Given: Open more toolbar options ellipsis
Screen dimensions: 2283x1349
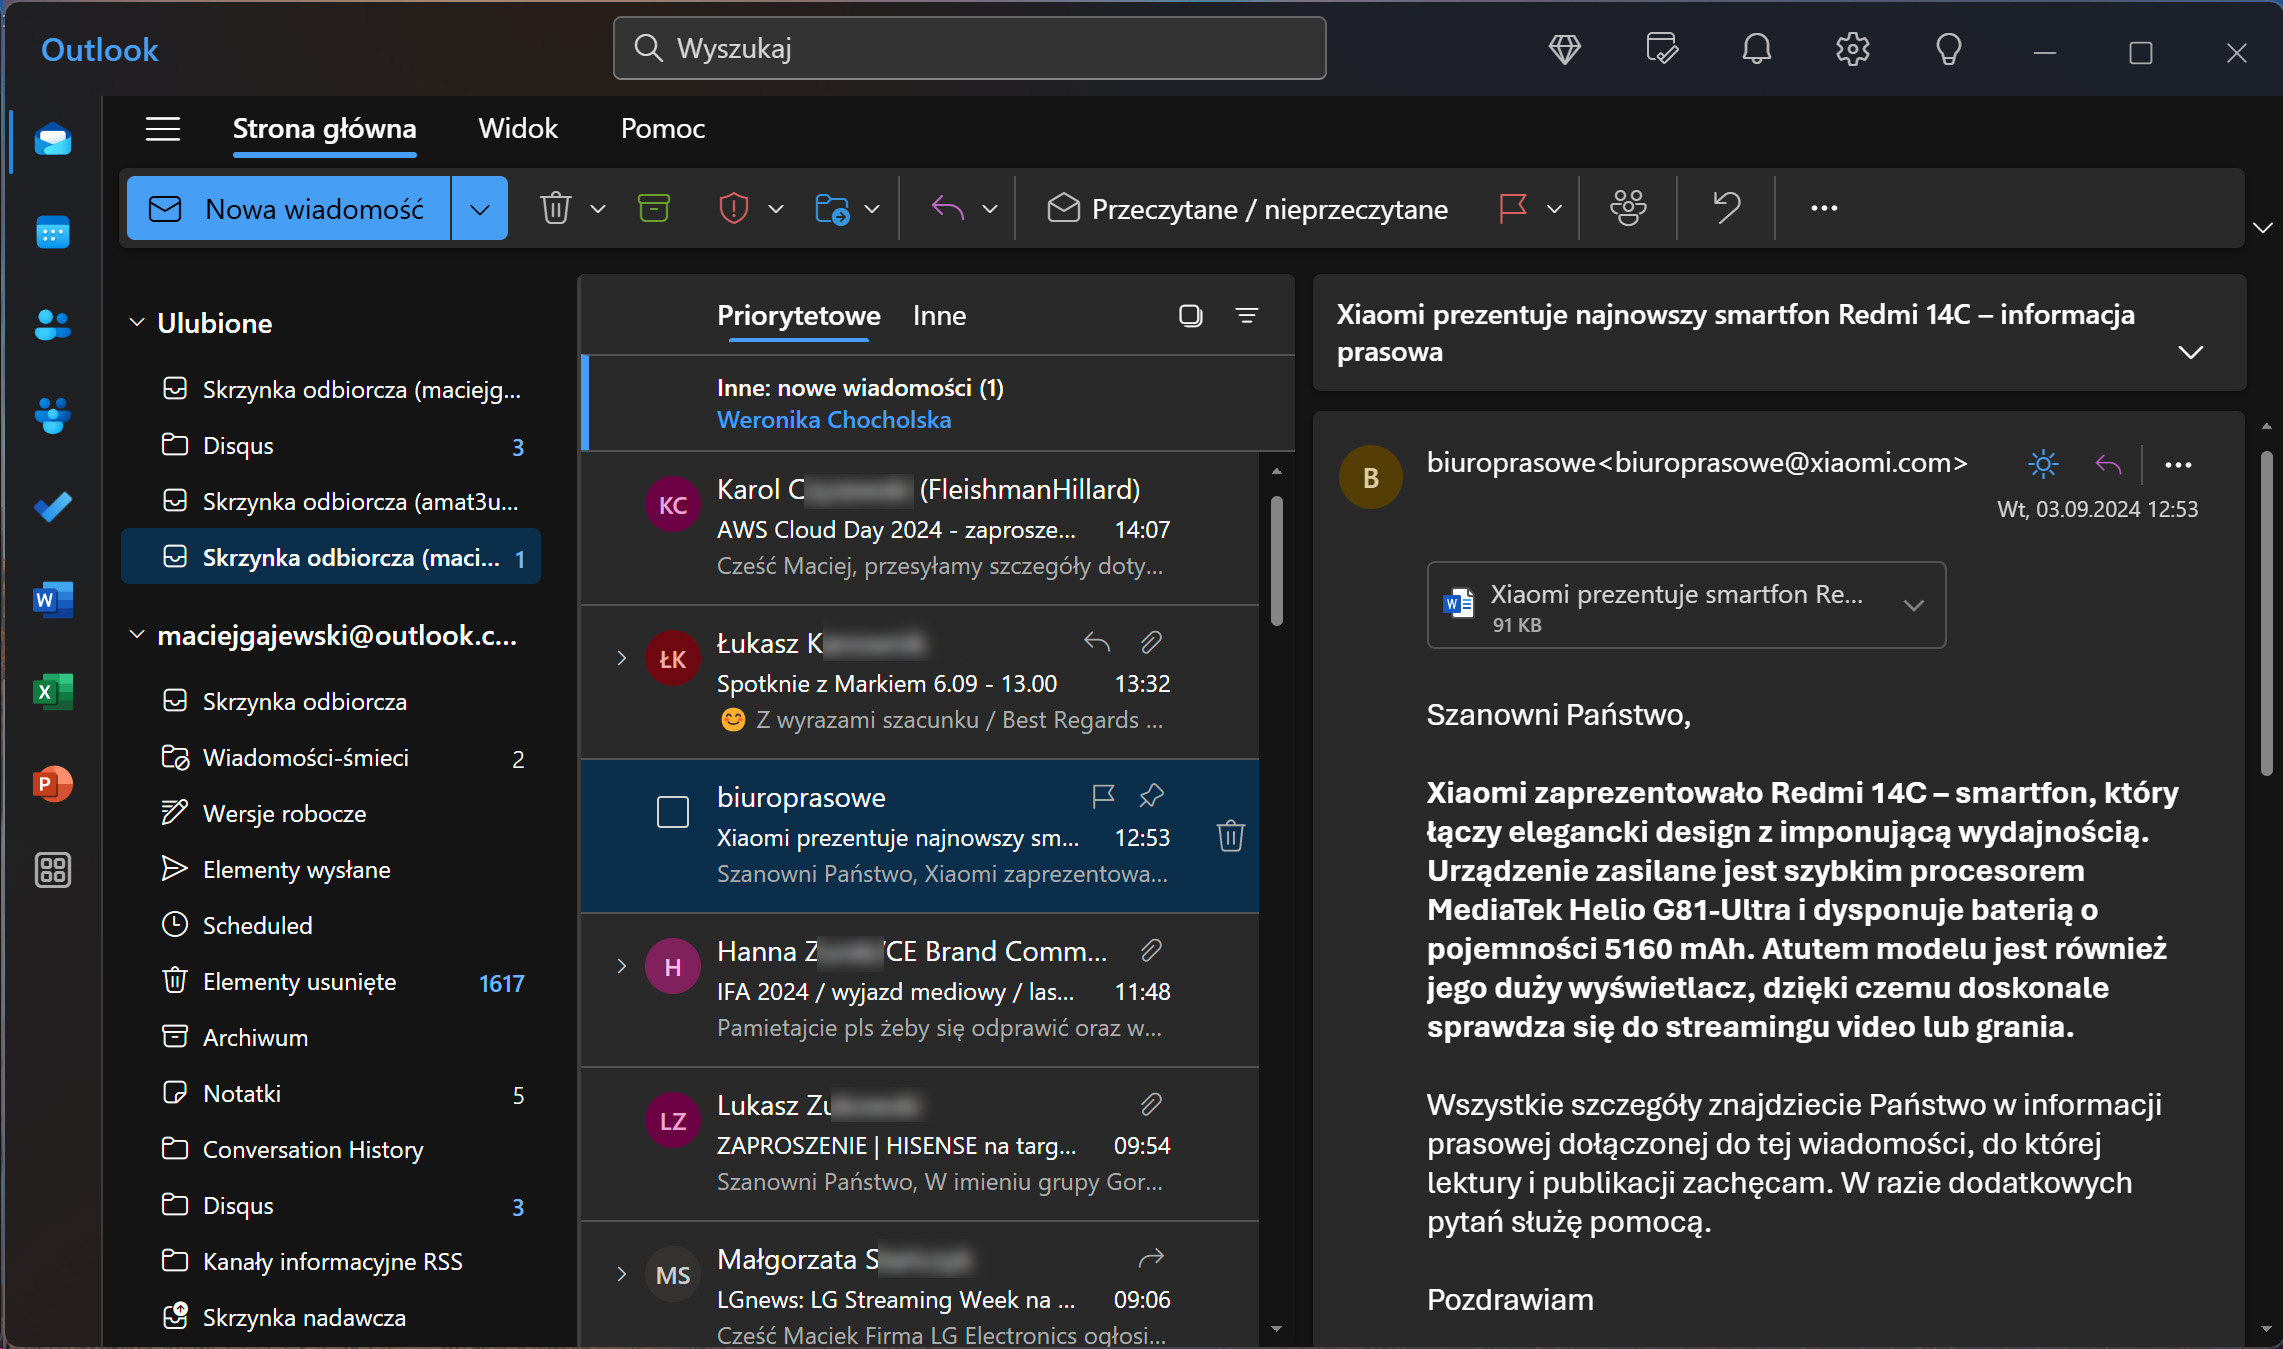Looking at the screenshot, I should 1824,209.
